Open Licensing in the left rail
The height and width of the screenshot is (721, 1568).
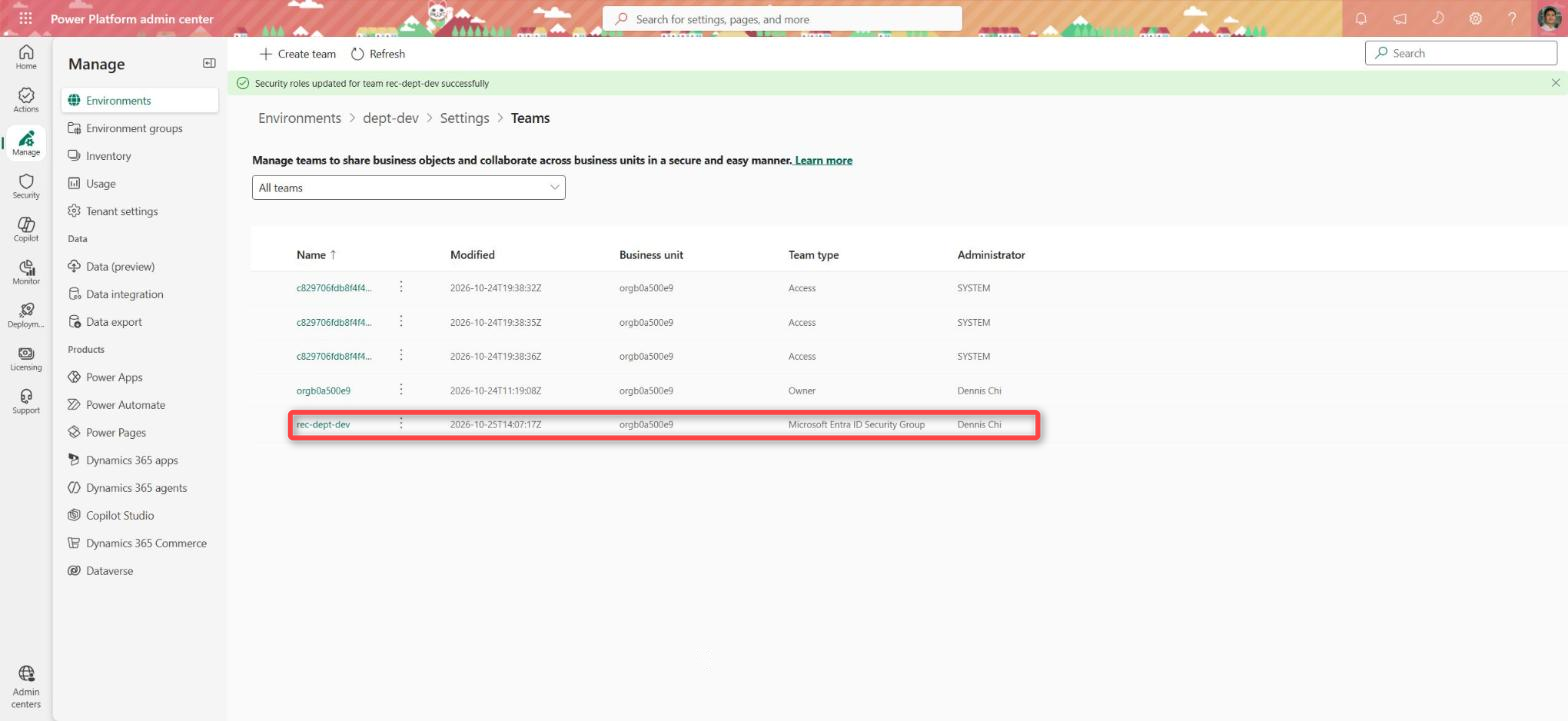pyautogui.click(x=26, y=358)
